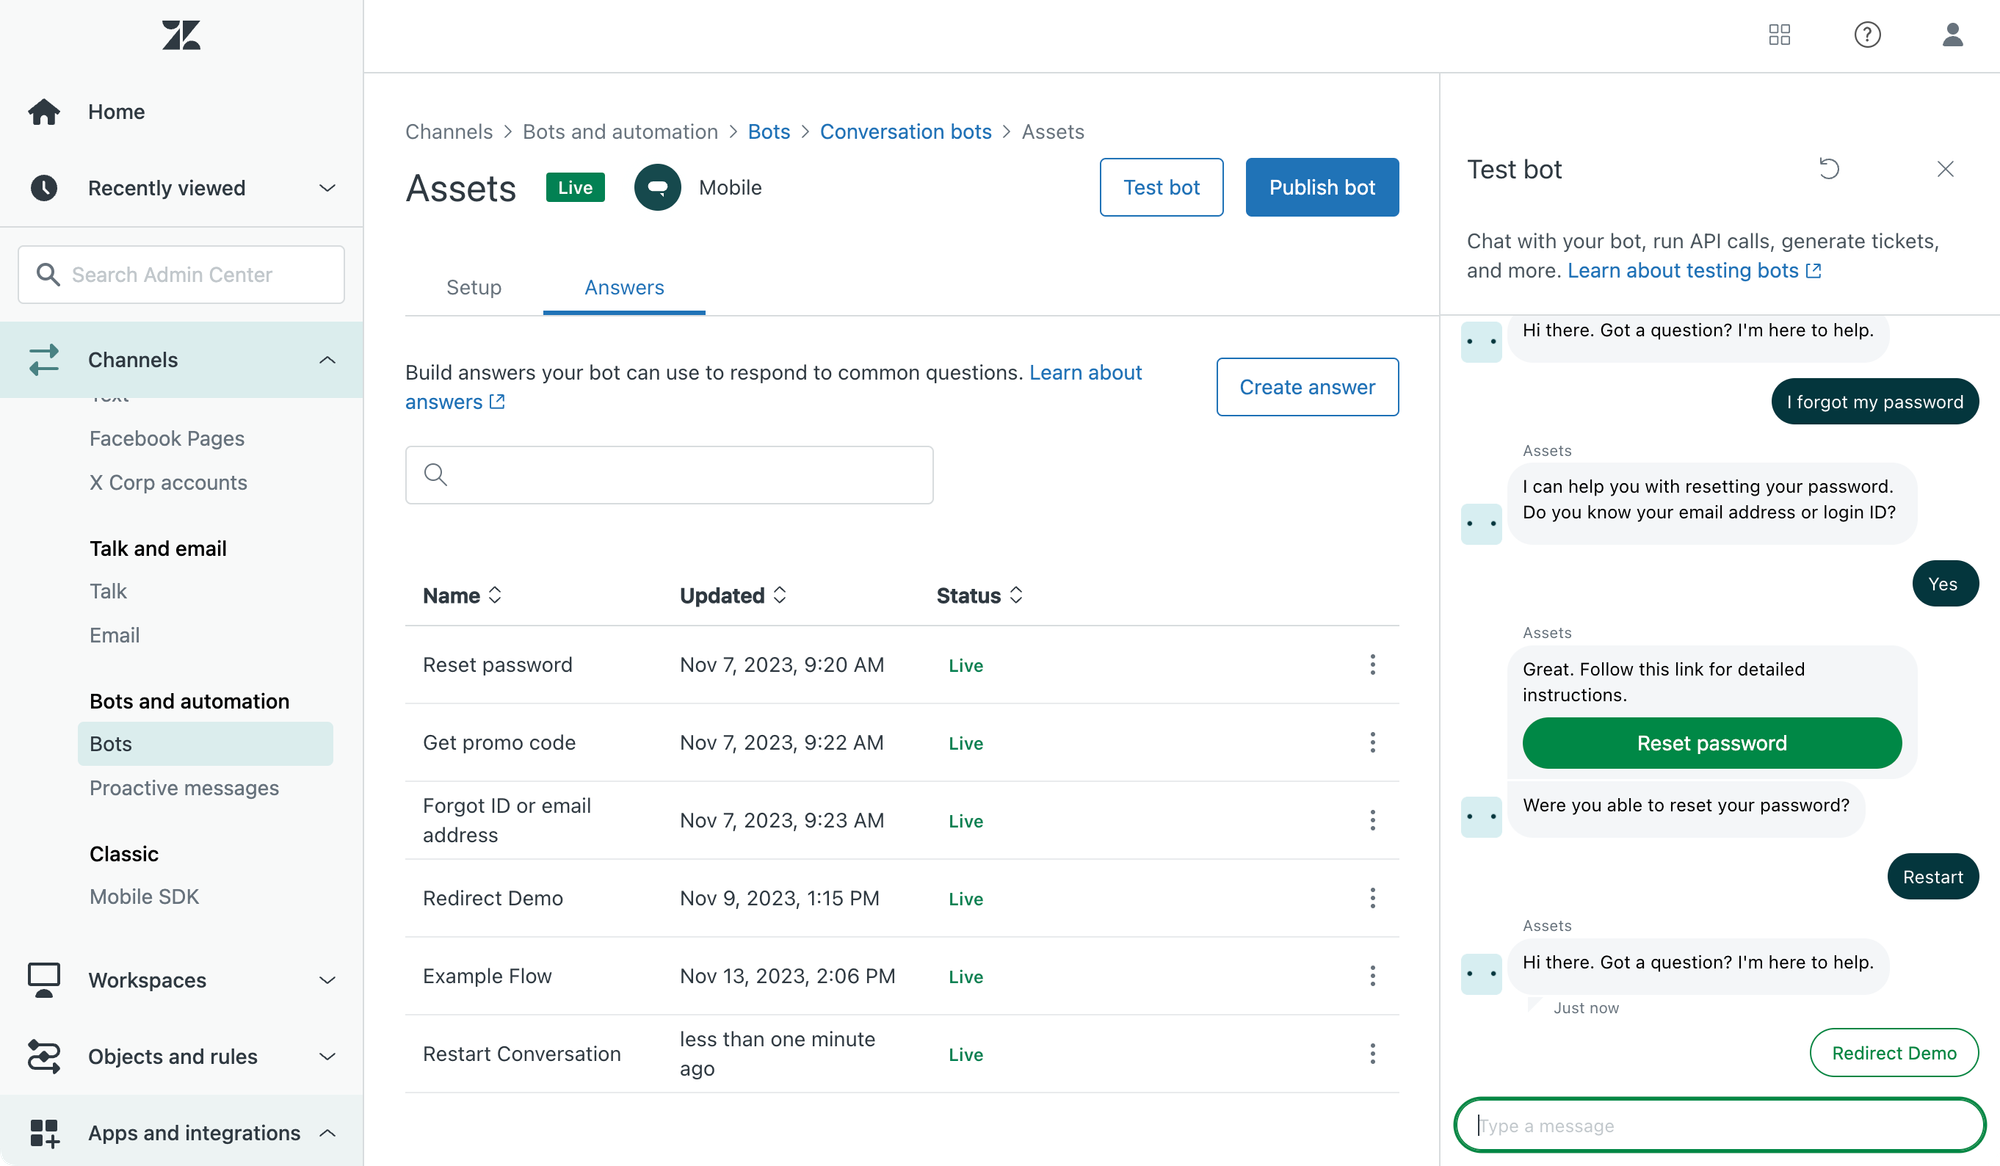Restart the test bot conversation icon

pos(1829,169)
